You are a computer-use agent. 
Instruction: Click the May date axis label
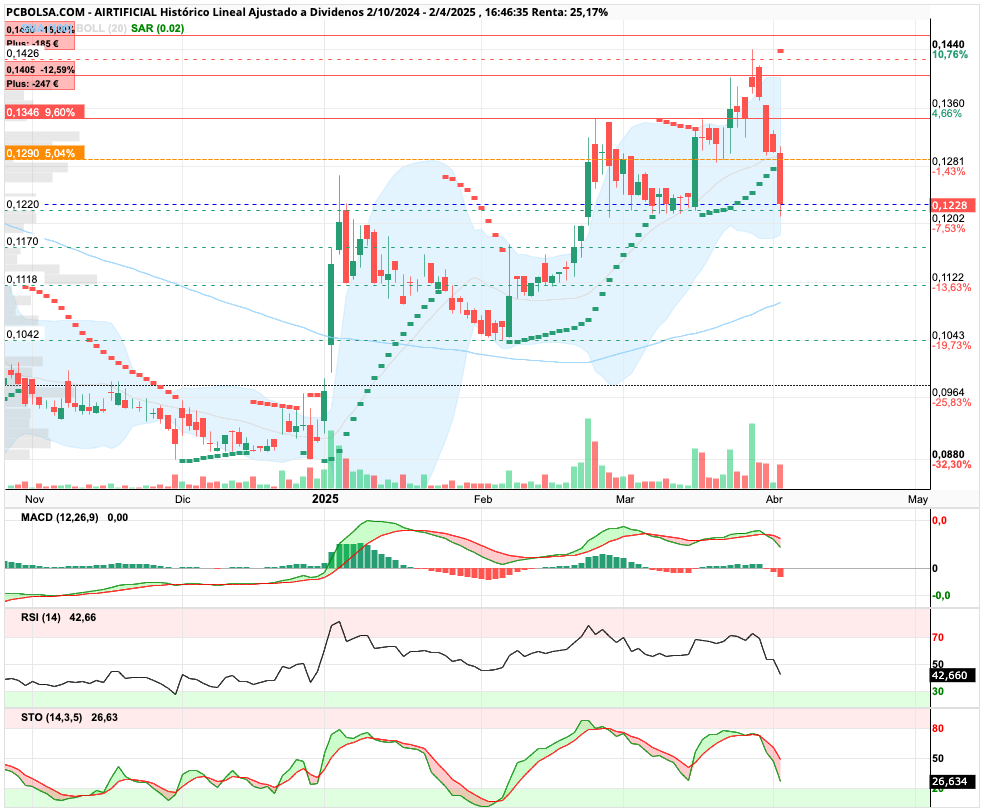pyautogui.click(x=917, y=499)
